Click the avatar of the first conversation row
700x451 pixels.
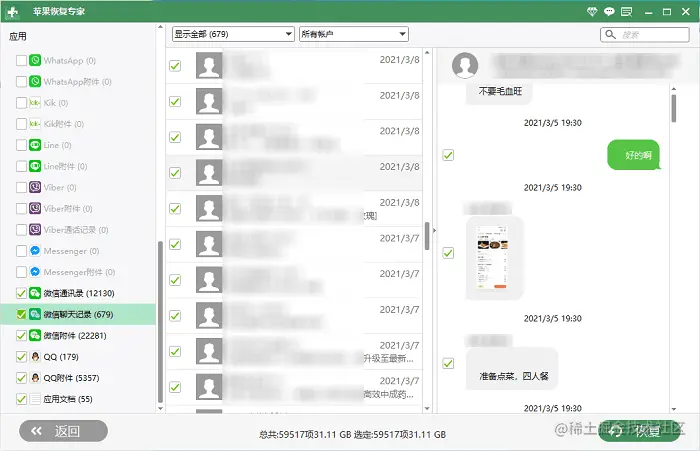(x=209, y=66)
